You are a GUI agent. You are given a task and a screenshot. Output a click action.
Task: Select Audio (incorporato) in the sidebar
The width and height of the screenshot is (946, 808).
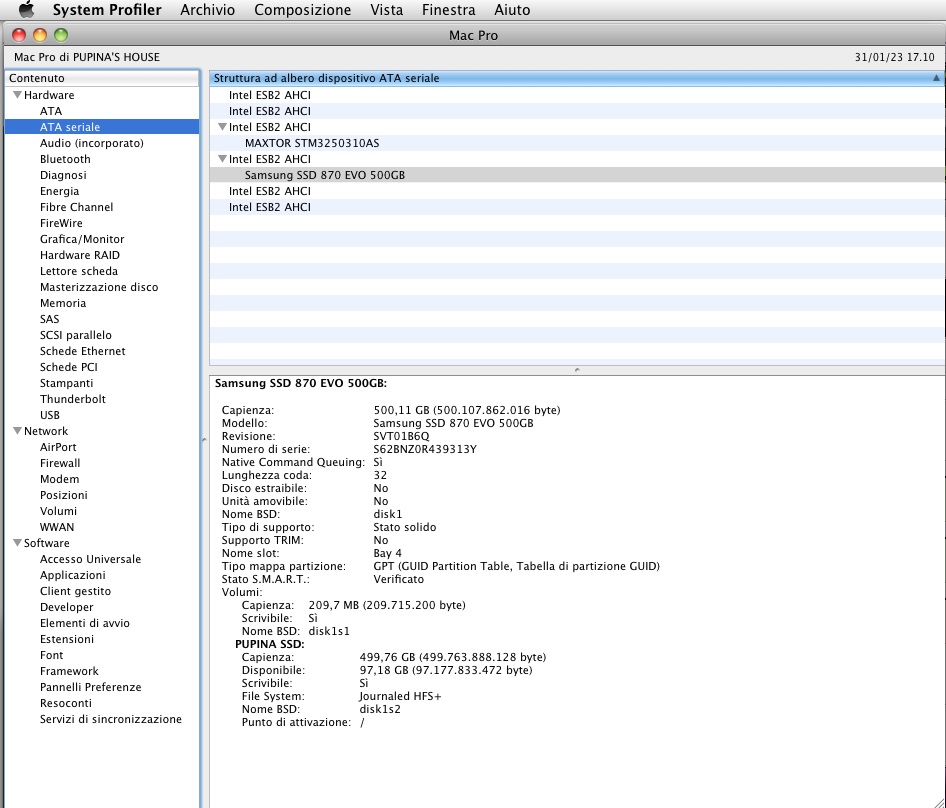coord(92,143)
